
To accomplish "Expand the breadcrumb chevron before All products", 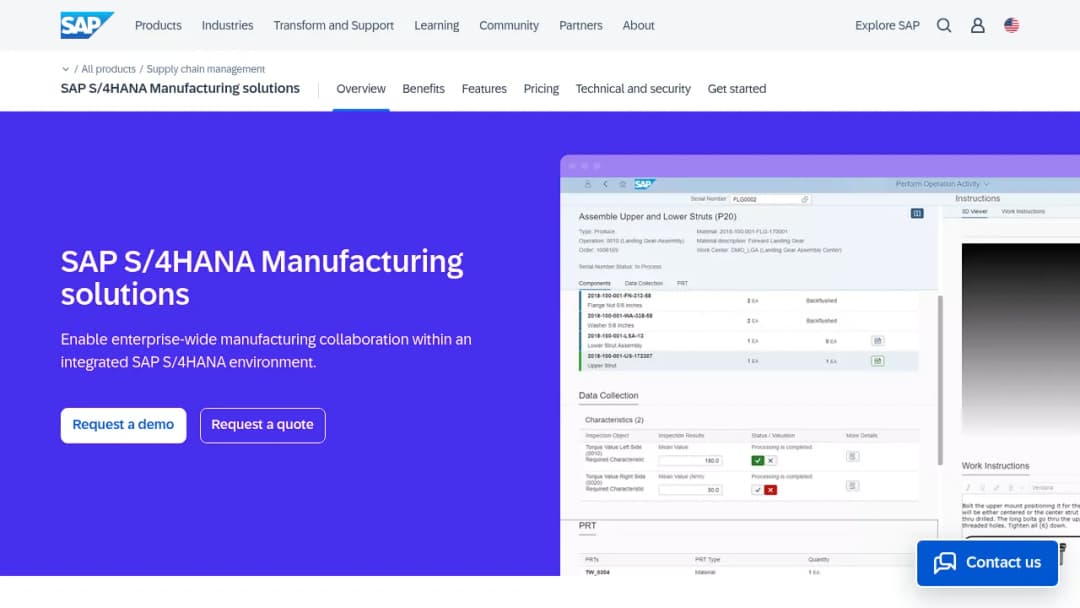I will tap(65, 69).
